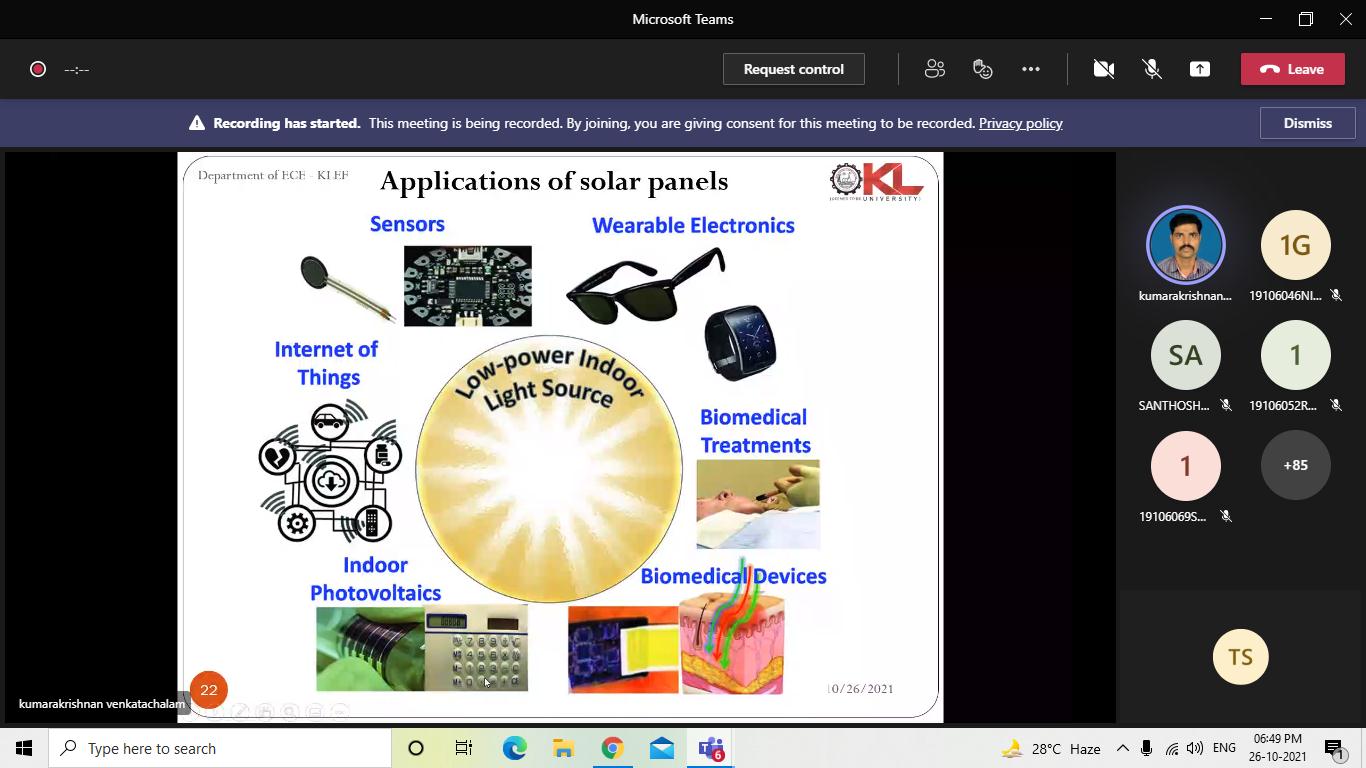The width and height of the screenshot is (1366, 768).
Task: Open the More actions ellipsis menu
Action: pos(1031,69)
